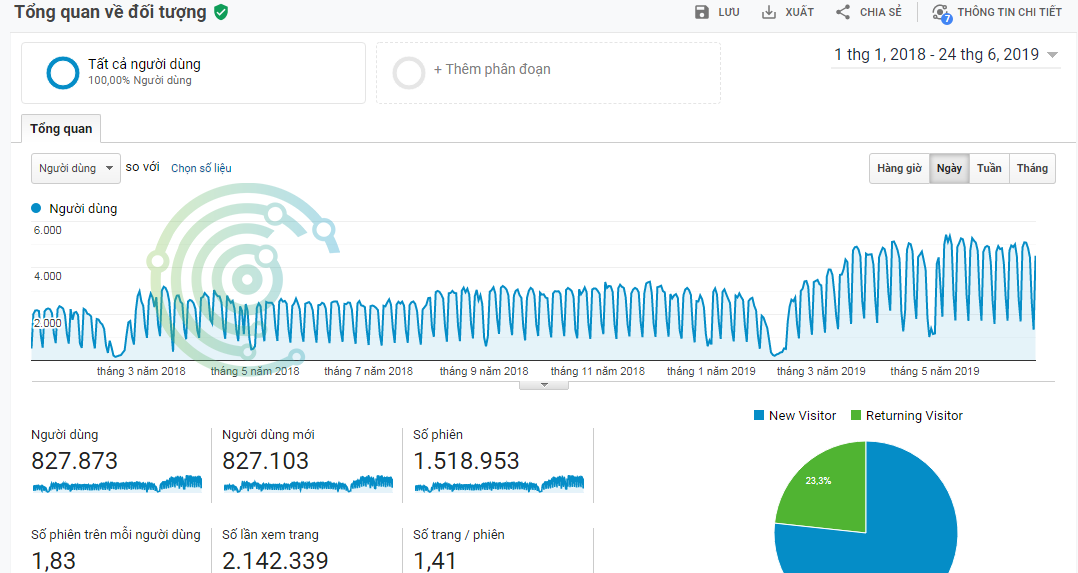This screenshot has width=1078, height=573.
Task: Click the CHIA SẺ share icon
Action: pos(843,12)
